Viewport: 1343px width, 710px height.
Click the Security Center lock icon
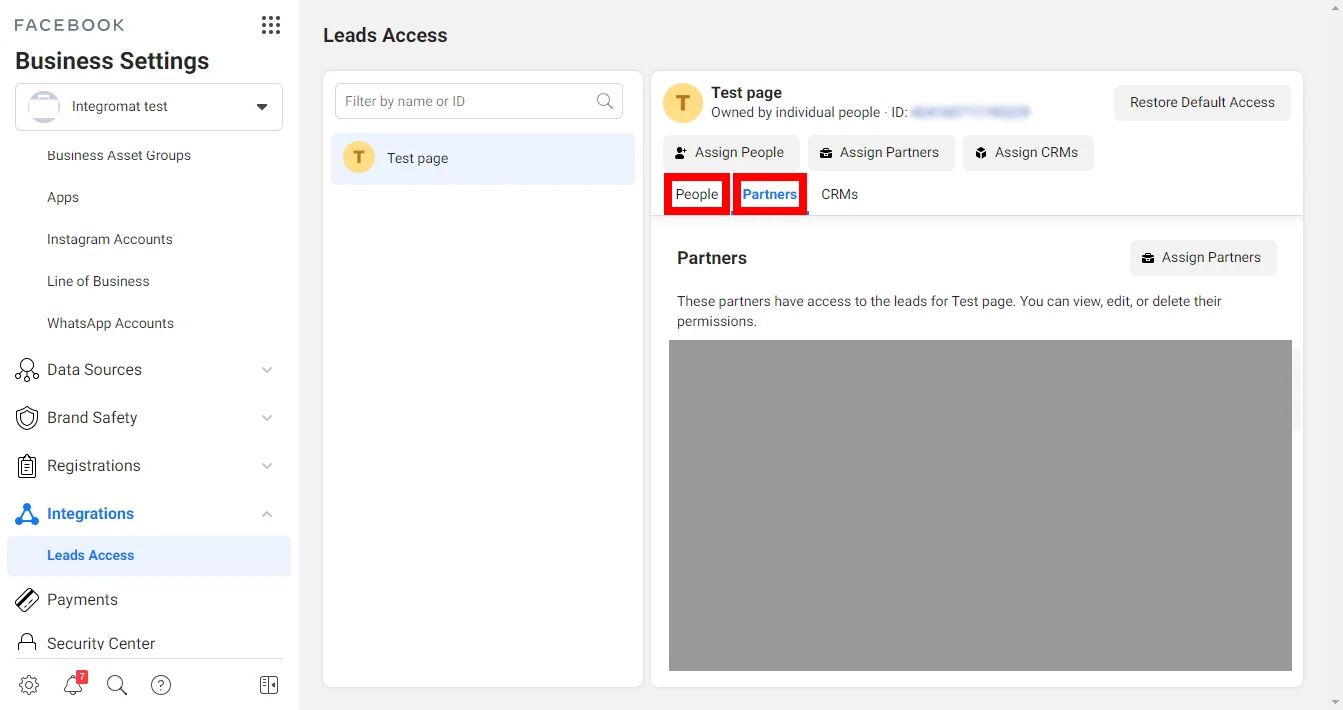27,643
